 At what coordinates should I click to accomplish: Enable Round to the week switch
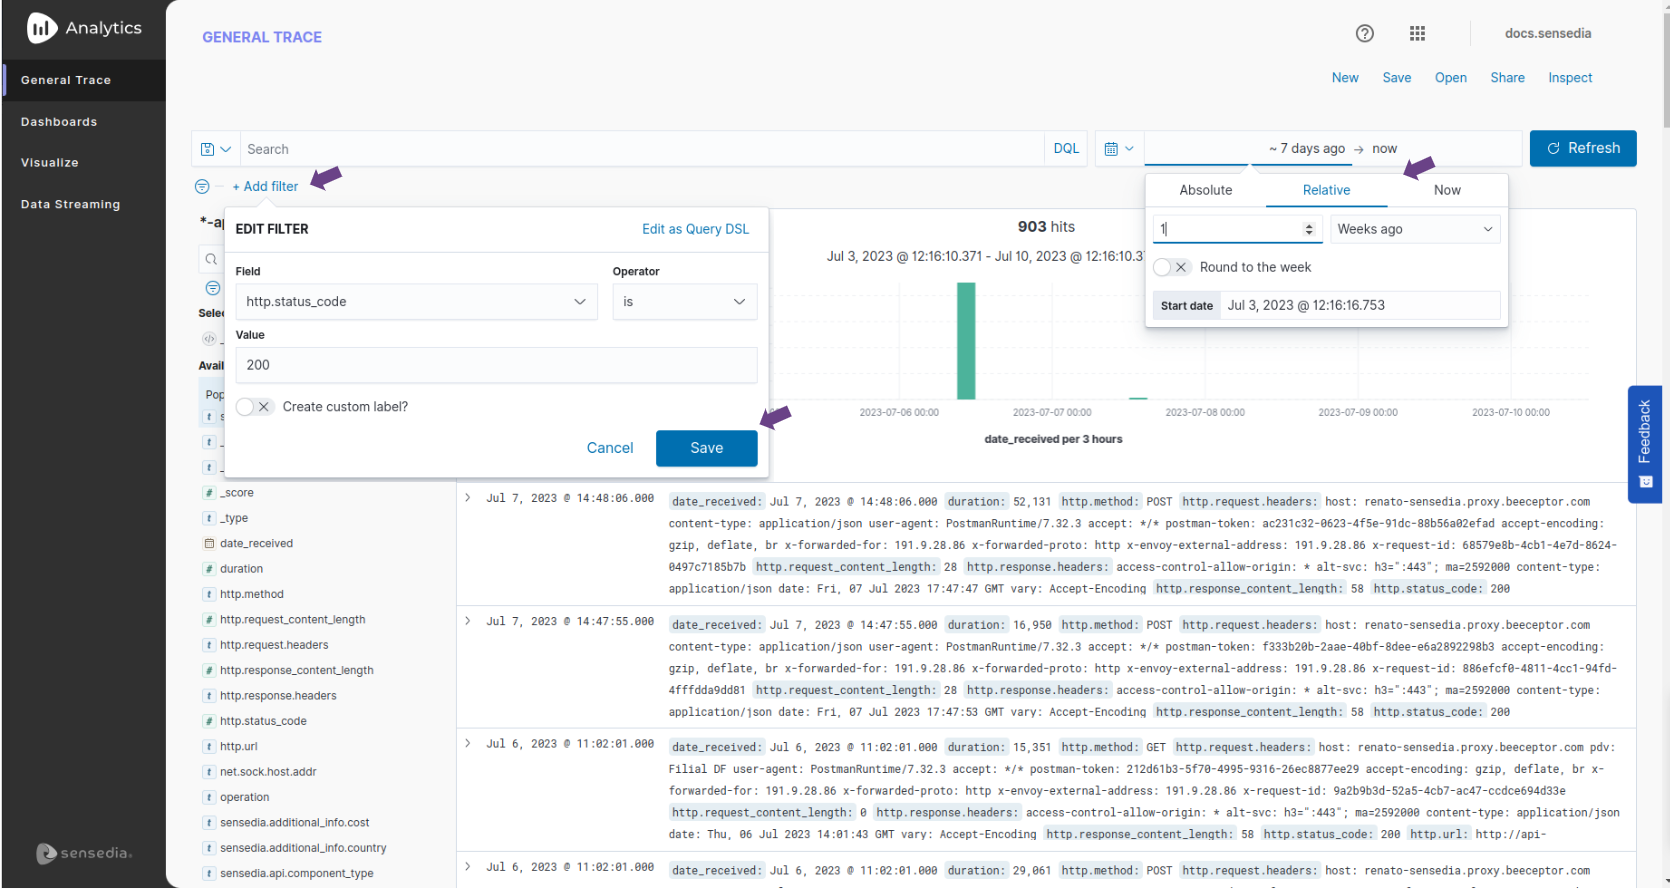(1170, 268)
